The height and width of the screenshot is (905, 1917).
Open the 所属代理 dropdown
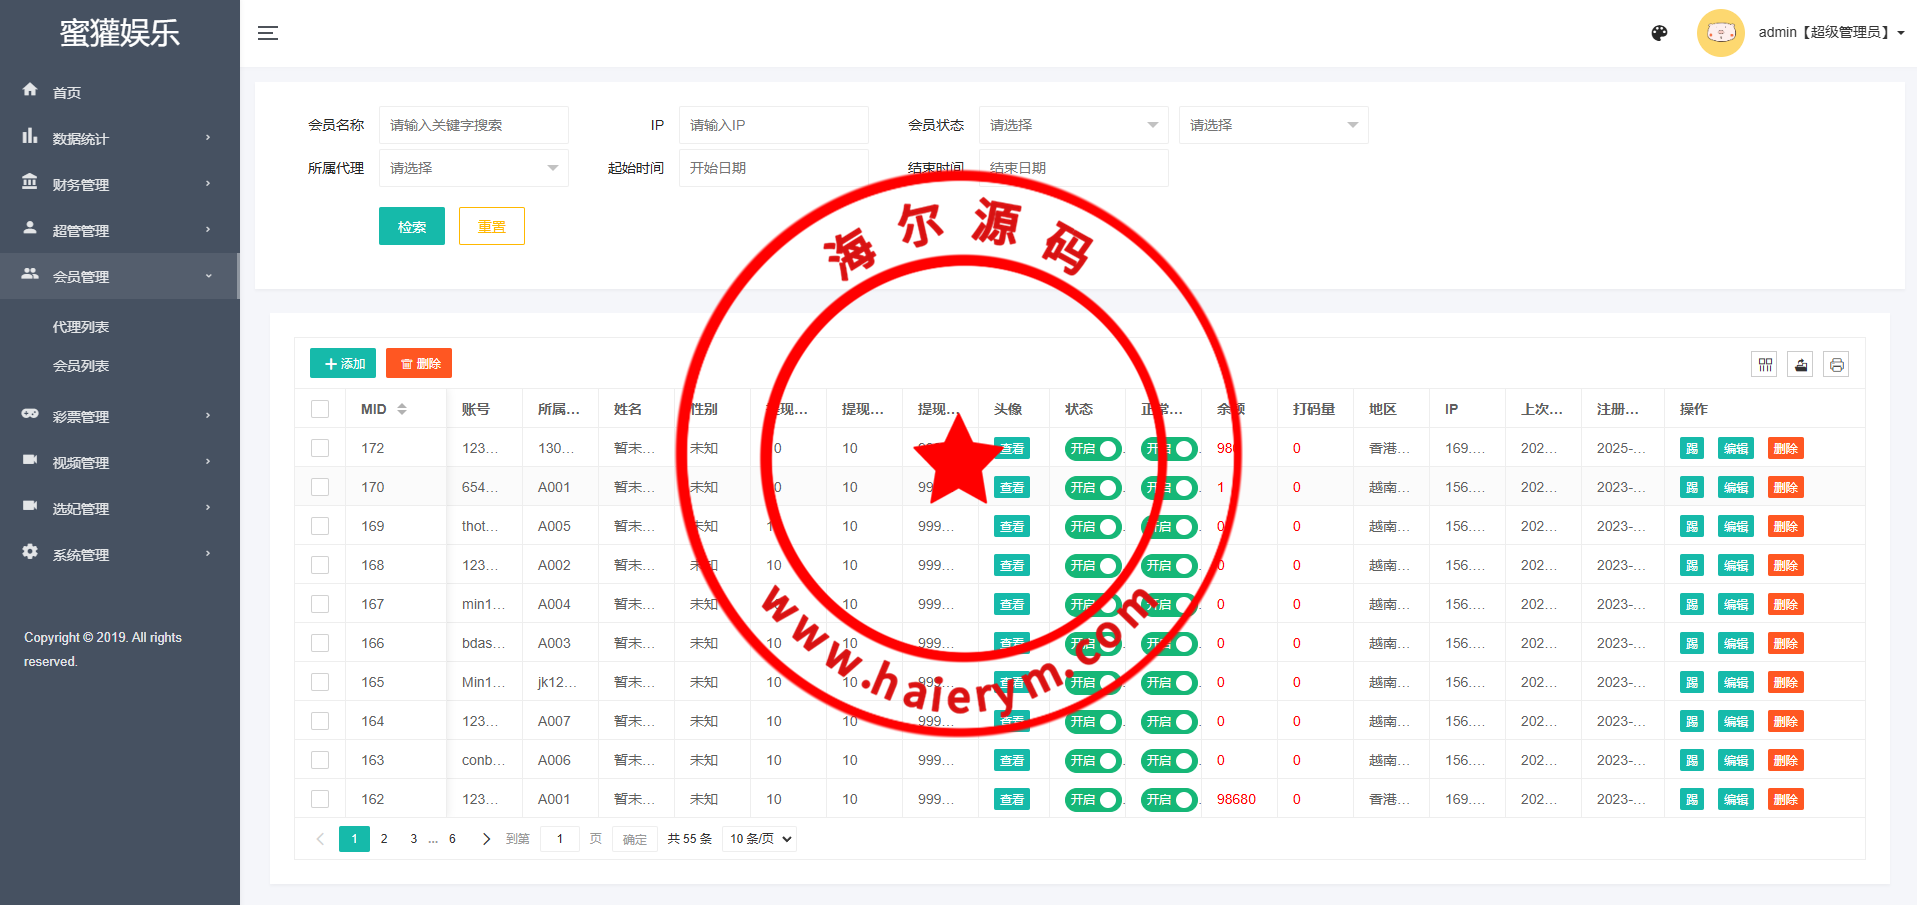(473, 168)
